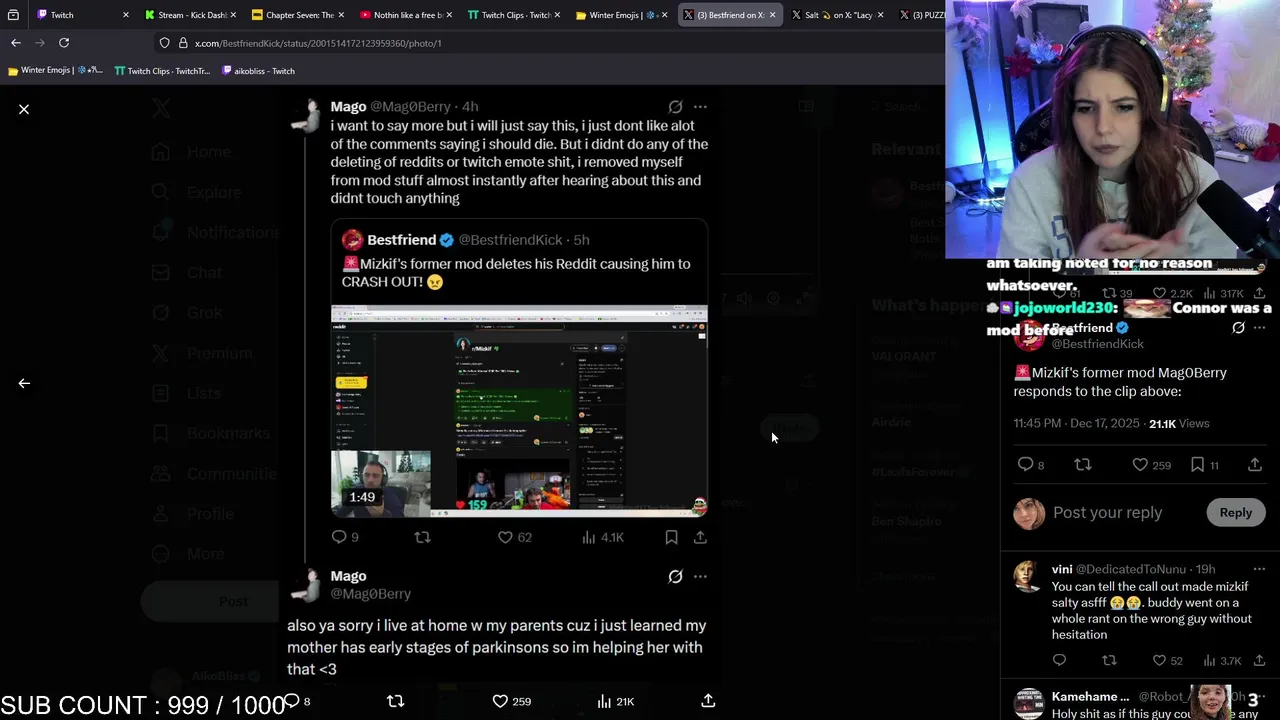The width and height of the screenshot is (1280, 720).
Task: Go to previous photo with left arrow
Action: pyautogui.click(x=24, y=383)
